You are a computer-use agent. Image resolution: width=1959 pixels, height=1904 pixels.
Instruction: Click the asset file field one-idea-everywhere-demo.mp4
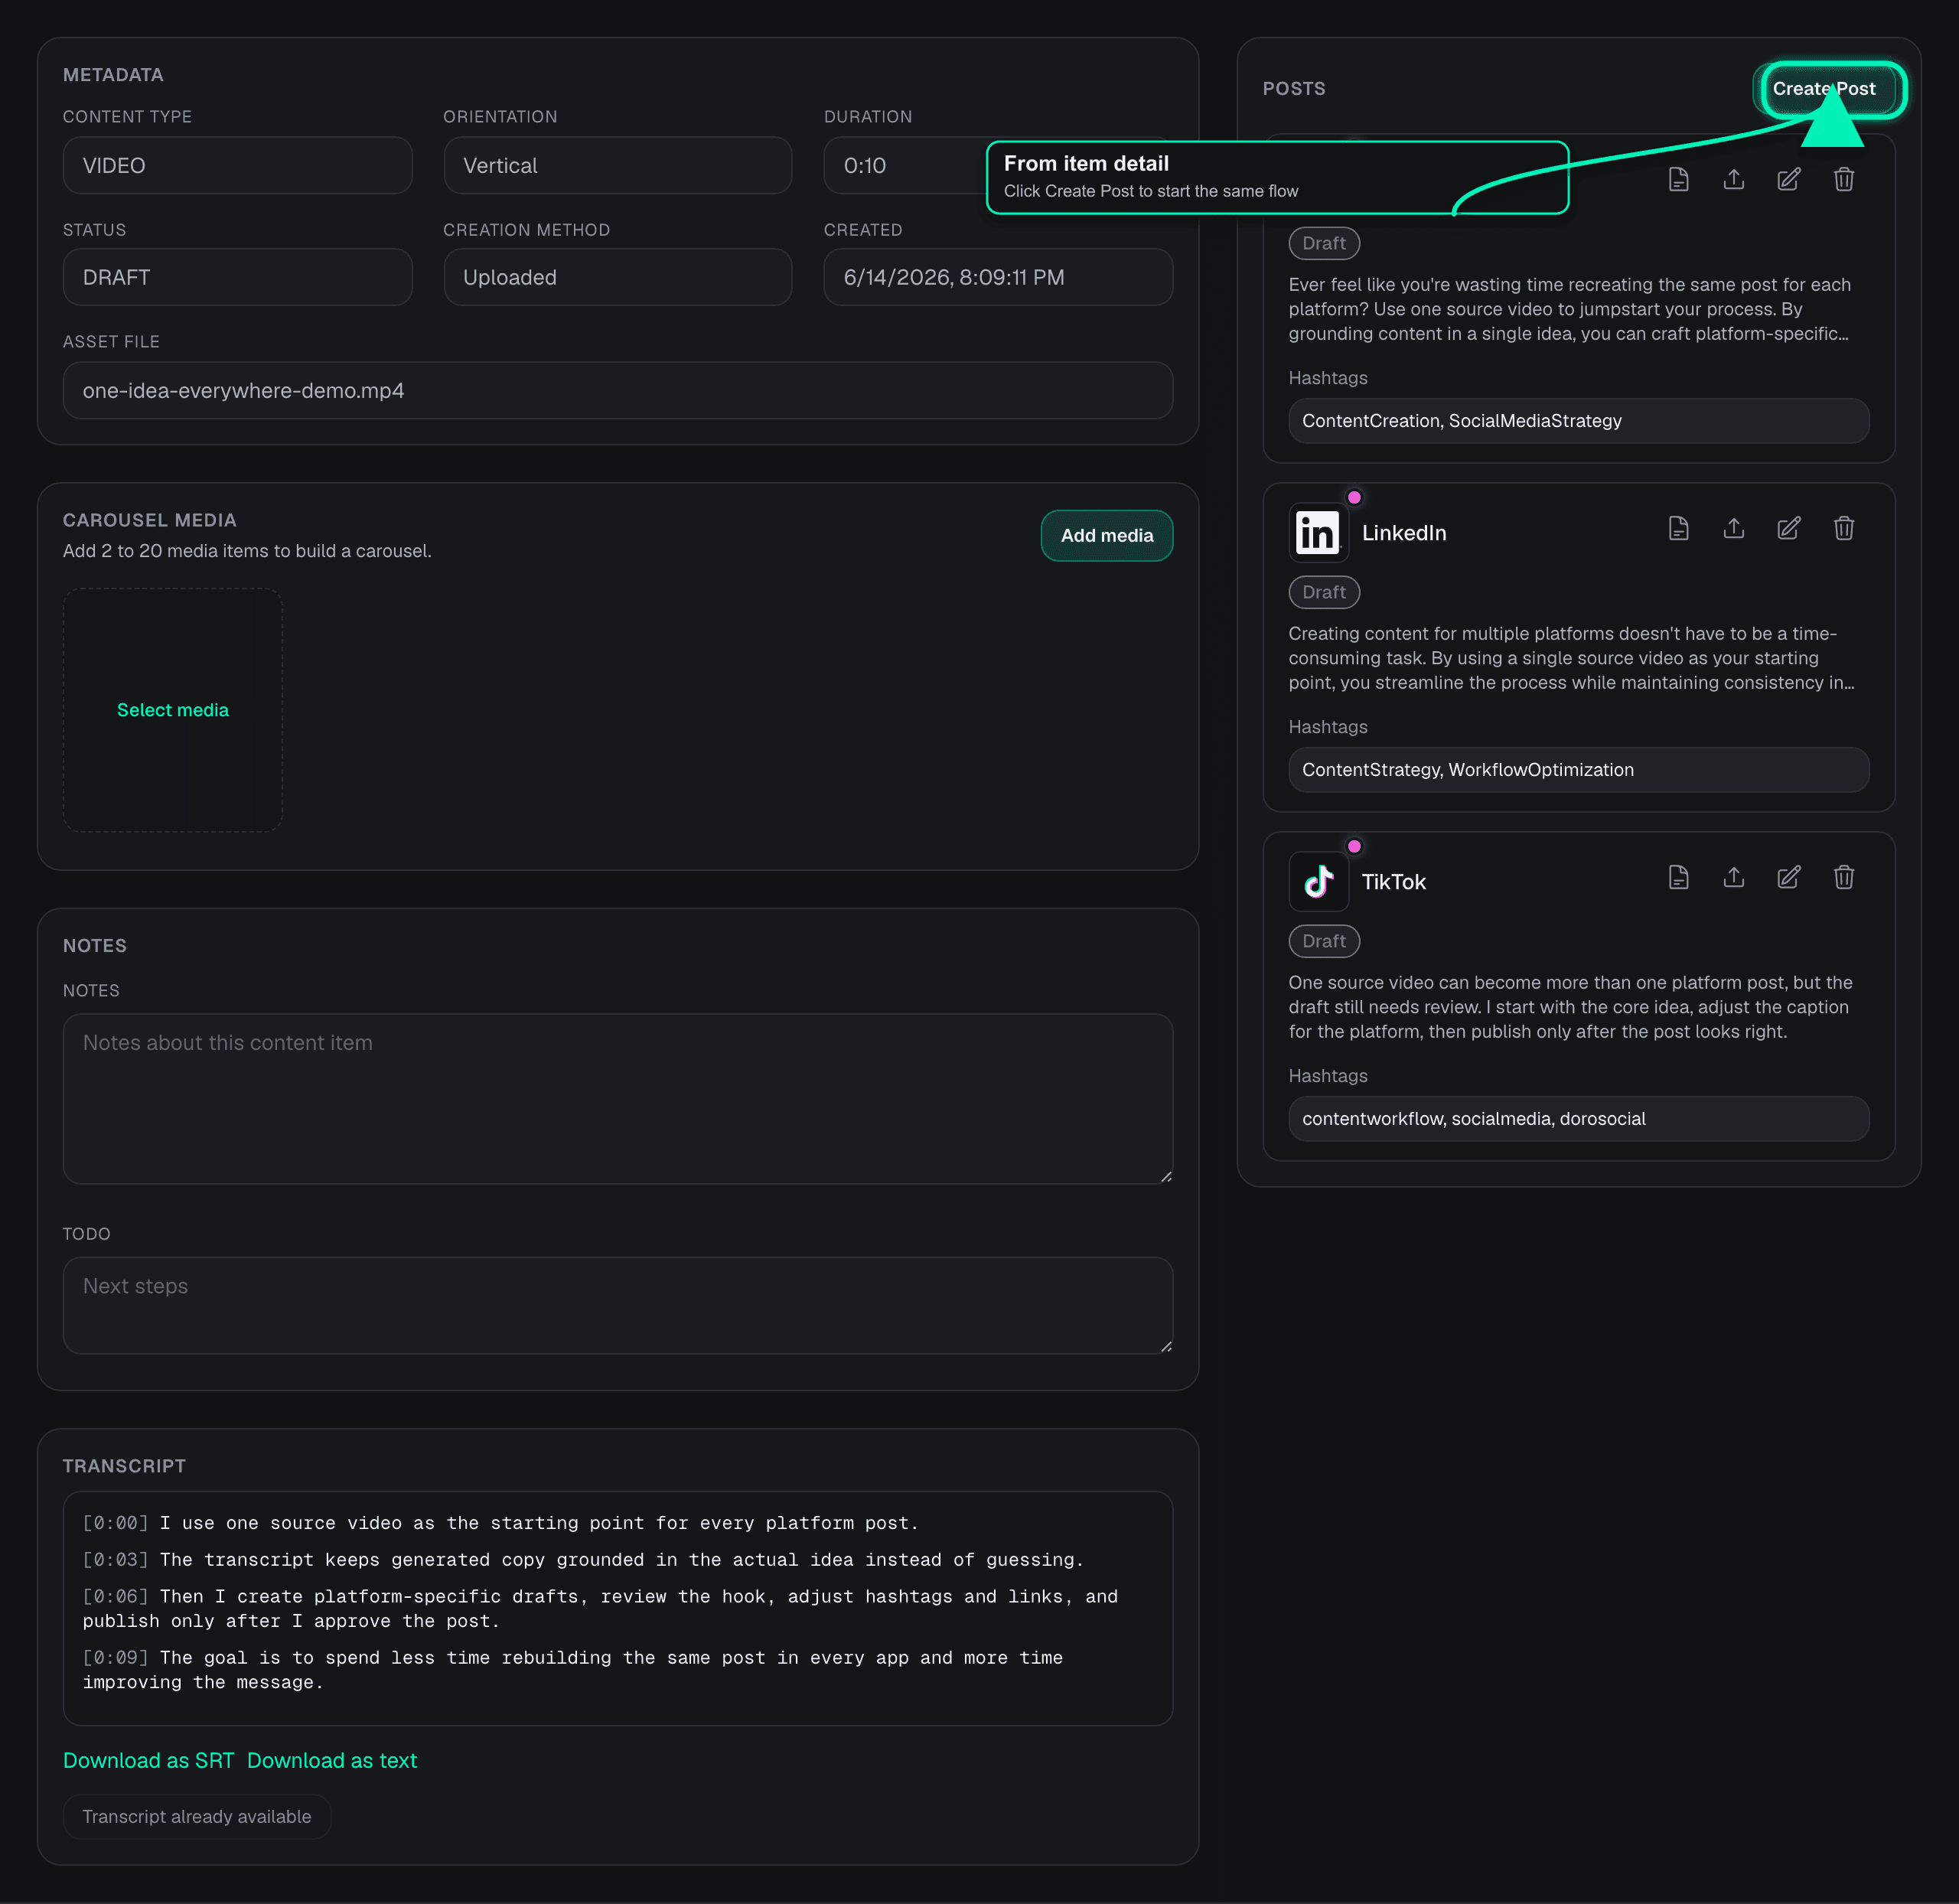click(617, 390)
